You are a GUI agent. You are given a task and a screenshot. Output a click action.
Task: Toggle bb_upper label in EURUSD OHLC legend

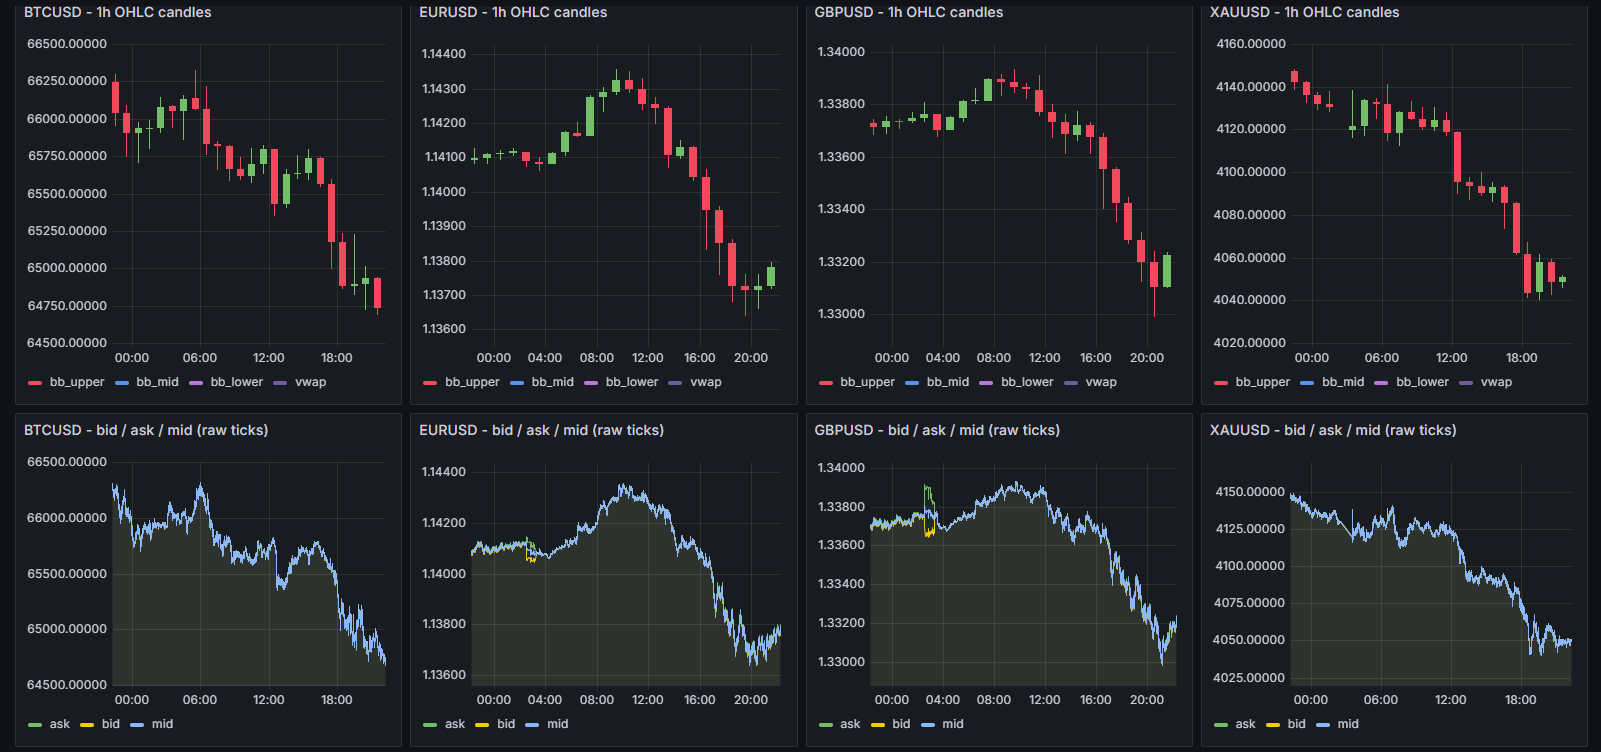(472, 382)
